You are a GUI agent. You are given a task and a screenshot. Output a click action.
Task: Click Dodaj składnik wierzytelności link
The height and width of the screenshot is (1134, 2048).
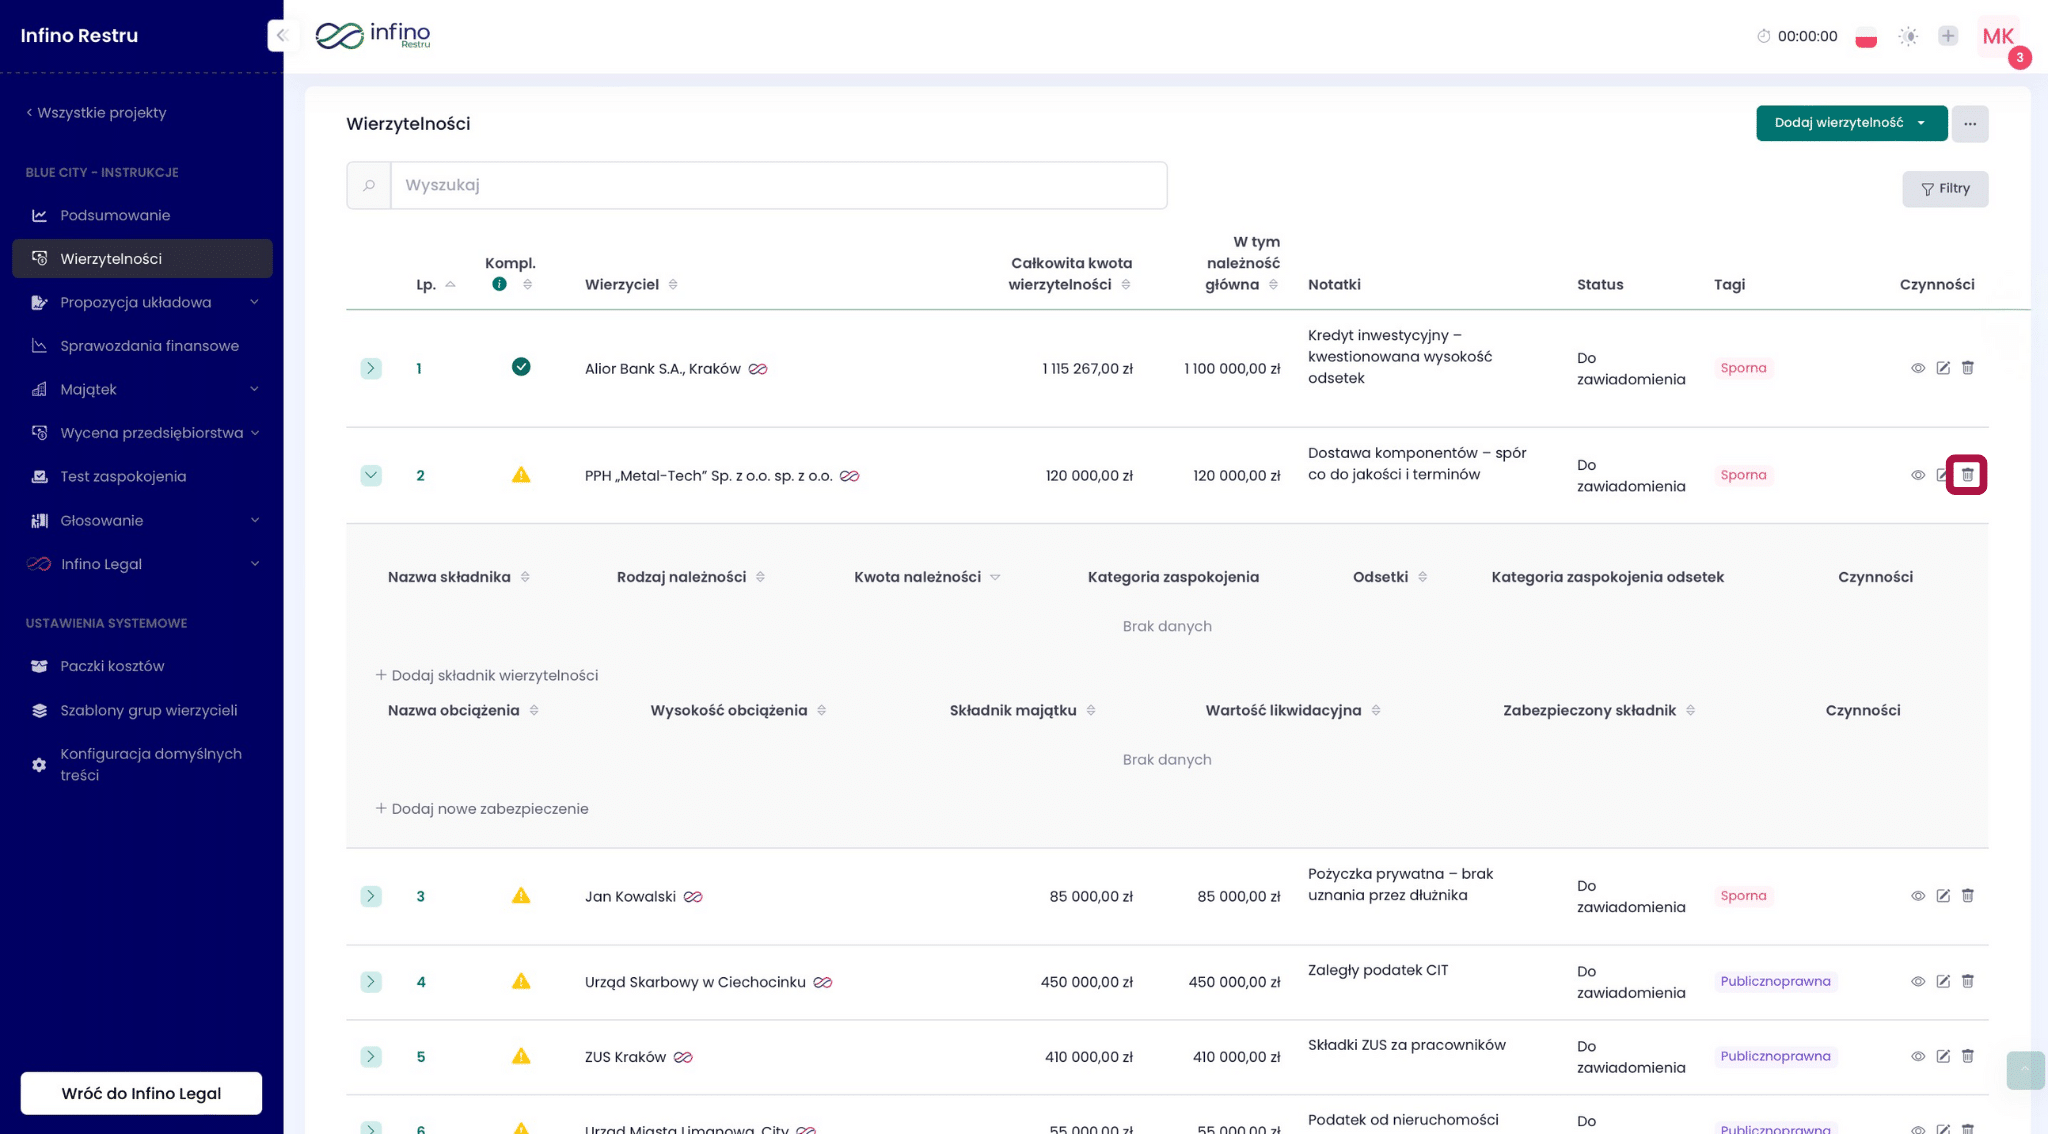tap(487, 675)
